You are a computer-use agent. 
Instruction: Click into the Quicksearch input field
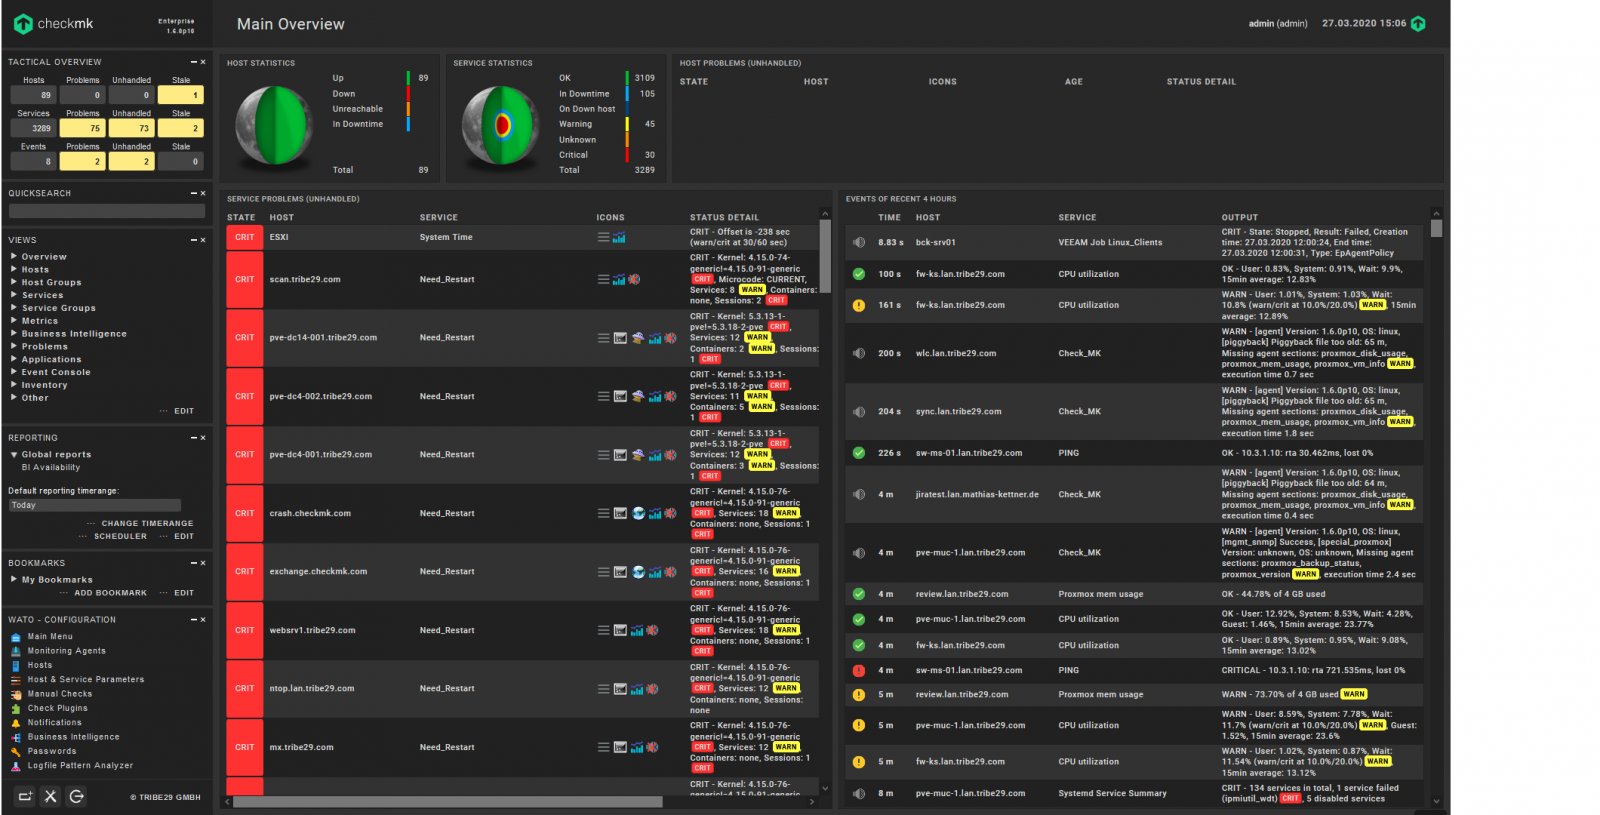pos(106,211)
